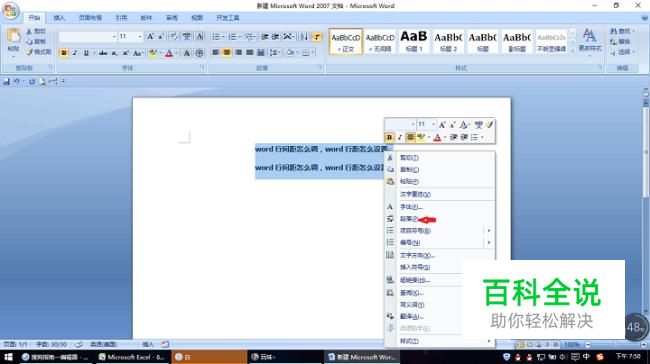The height and width of the screenshot is (364, 650).
Task: Click Character Shading icon in ribbon
Action: pyautogui.click(x=187, y=53)
